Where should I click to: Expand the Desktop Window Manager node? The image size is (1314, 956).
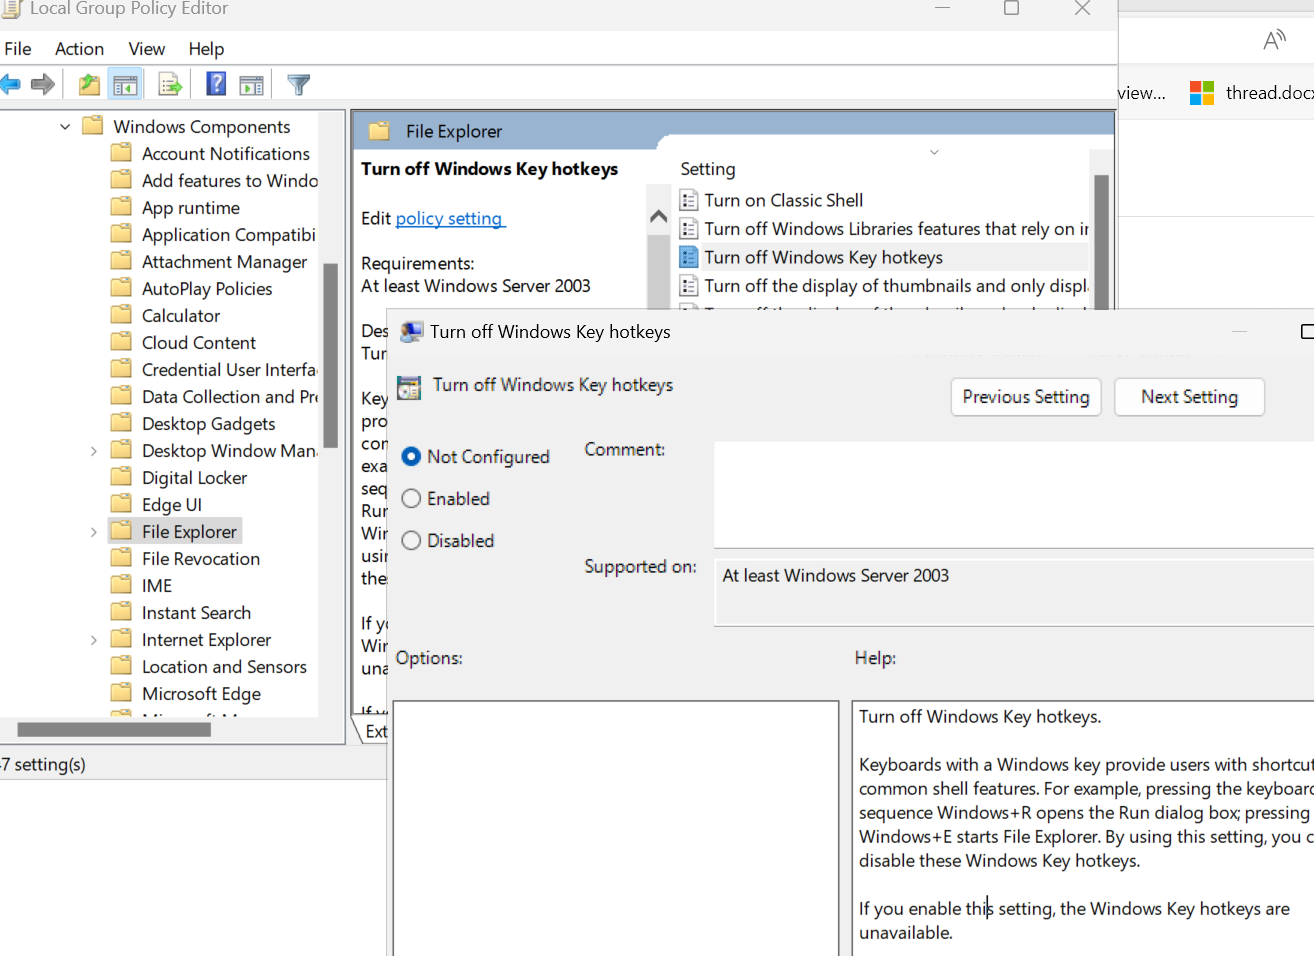(x=94, y=451)
